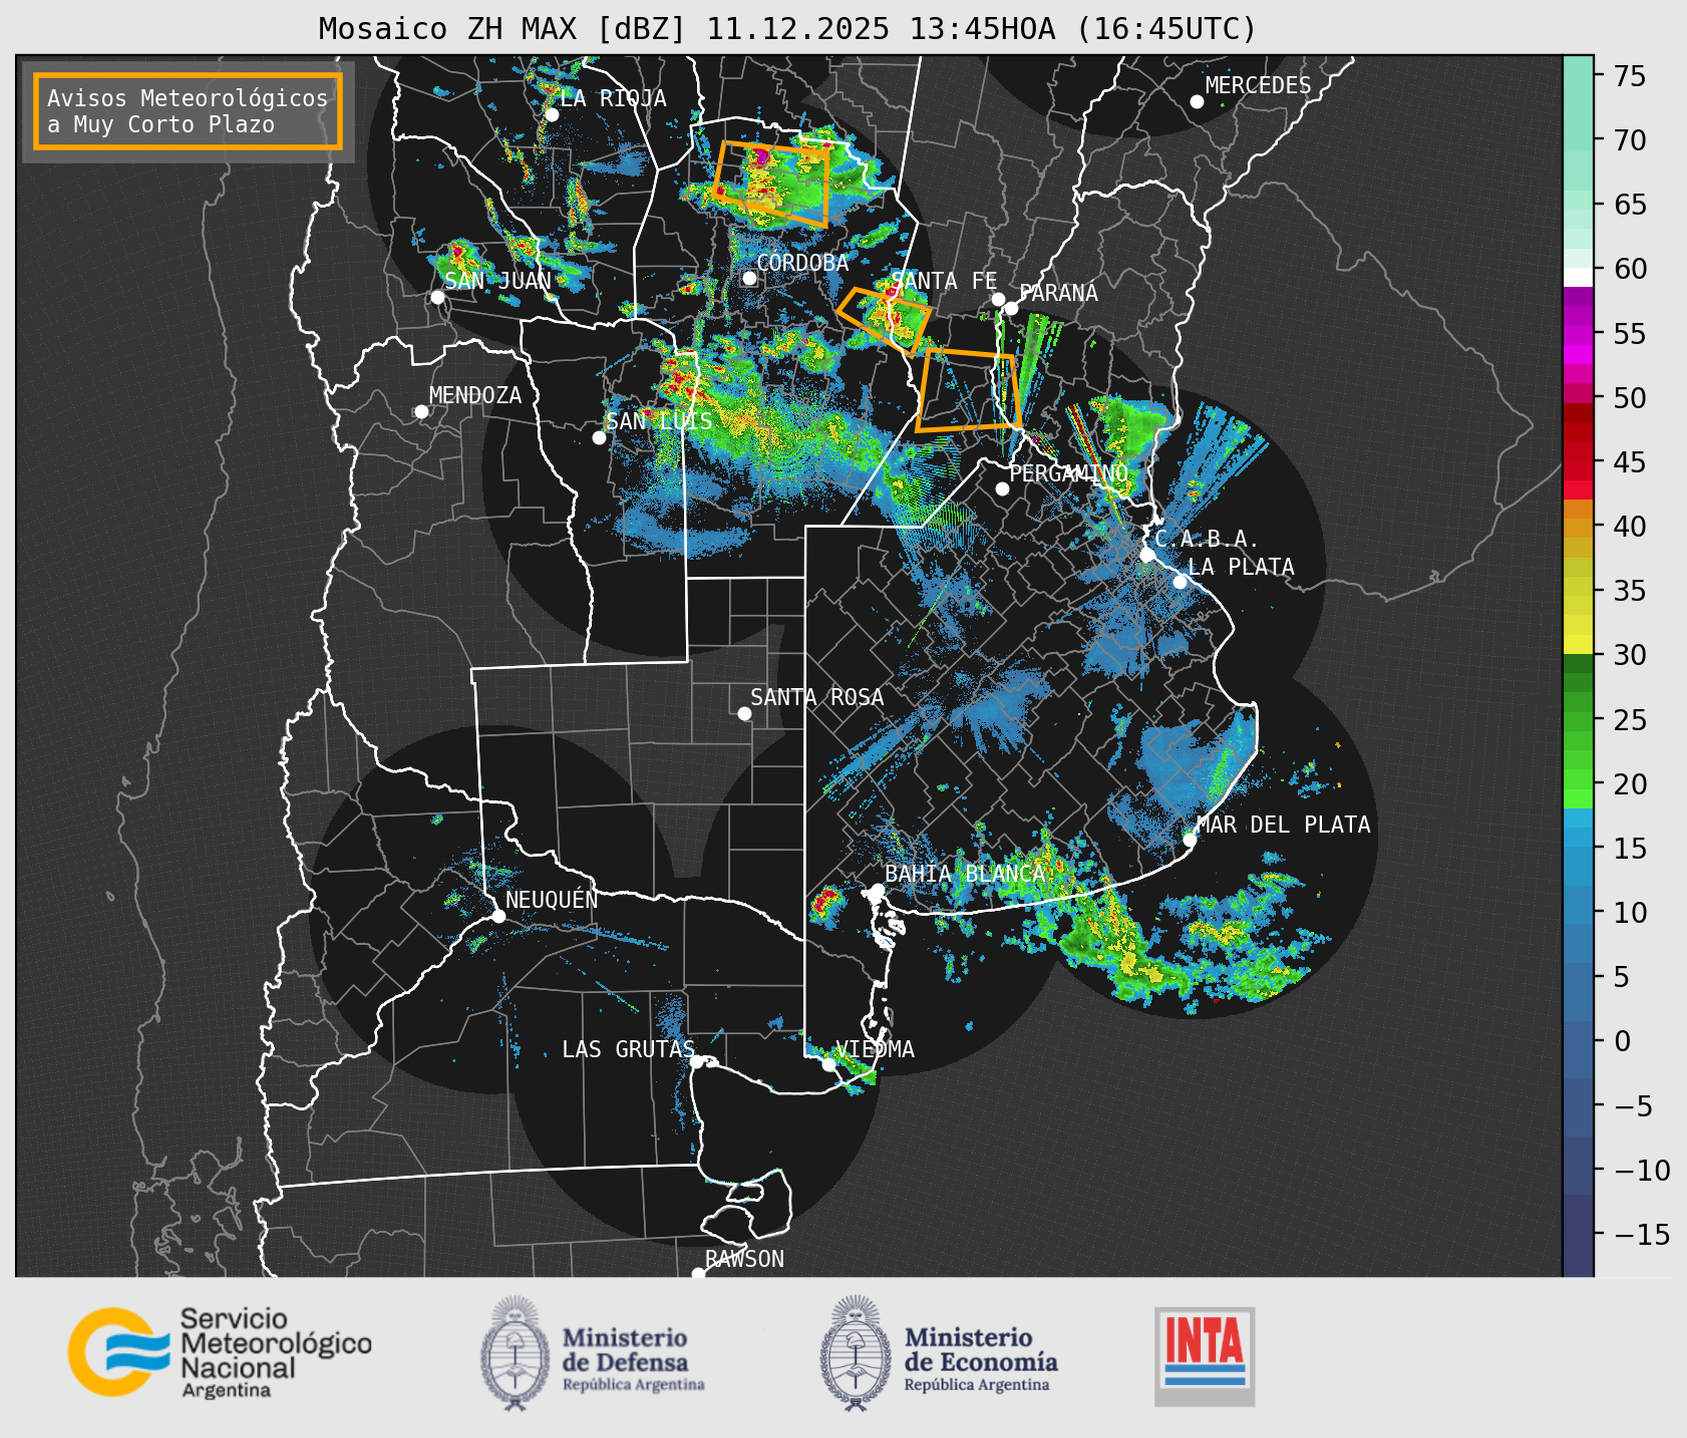Click the Mendoza city marker dot
The image size is (1687, 1438).
[421, 412]
